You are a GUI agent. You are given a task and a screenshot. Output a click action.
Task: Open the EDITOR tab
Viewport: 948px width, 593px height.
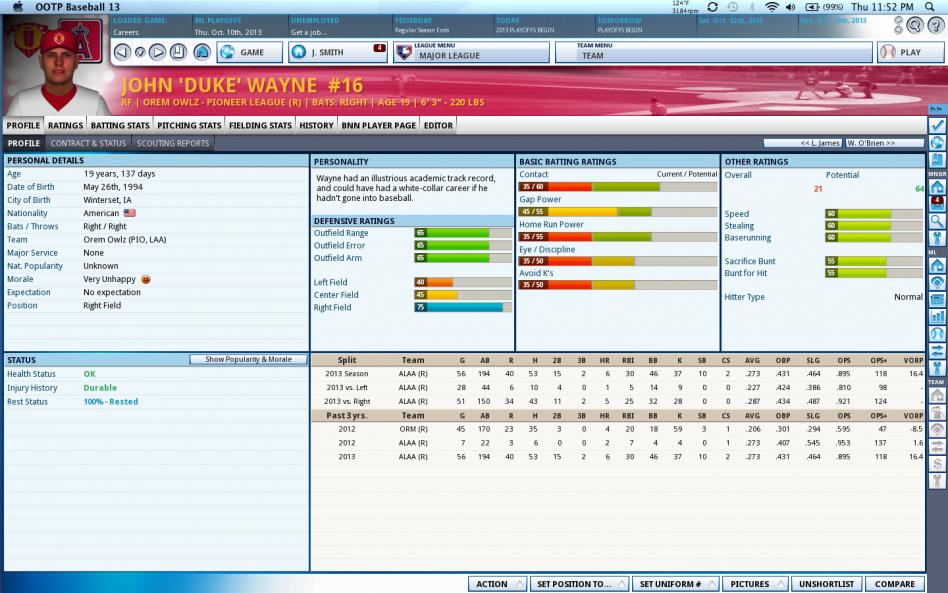click(x=438, y=125)
